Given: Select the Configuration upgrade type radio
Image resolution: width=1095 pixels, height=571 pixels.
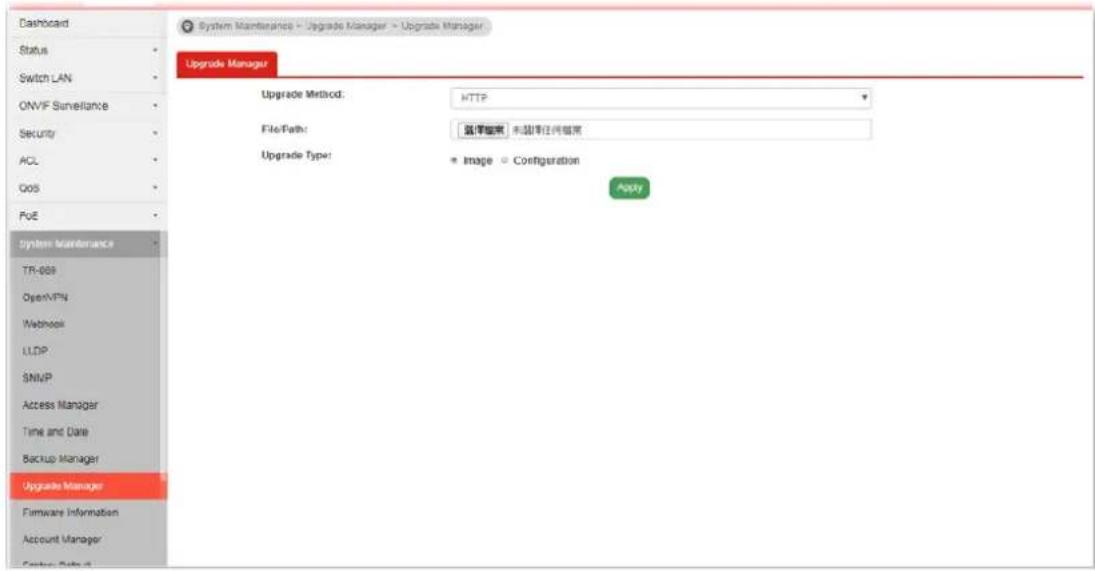Looking at the screenshot, I should [504, 161].
